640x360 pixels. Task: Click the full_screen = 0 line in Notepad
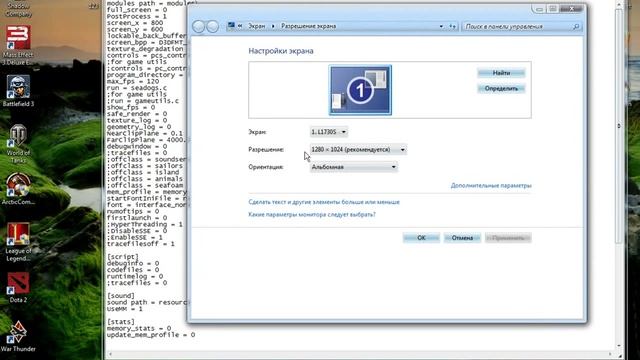tap(137, 10)
